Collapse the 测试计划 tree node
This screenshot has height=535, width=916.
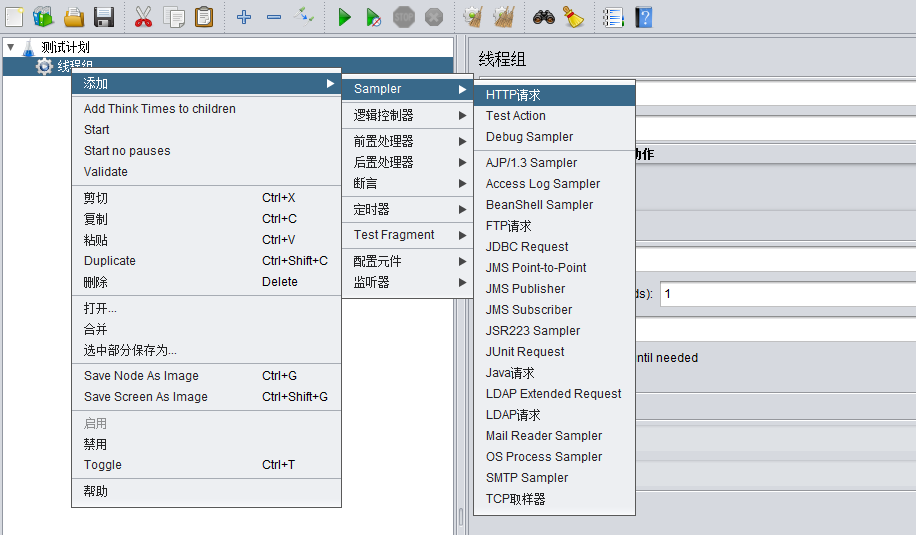11,47
